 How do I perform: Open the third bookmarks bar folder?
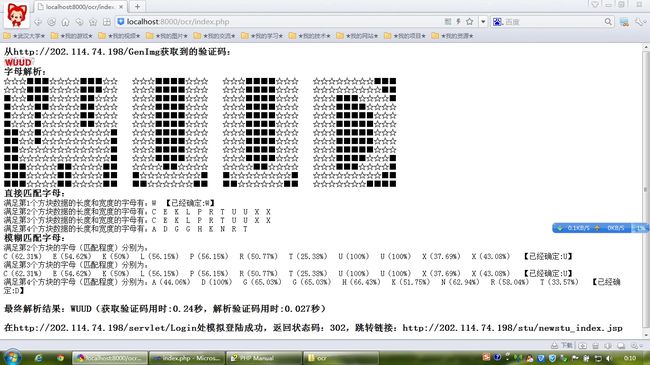119,36
